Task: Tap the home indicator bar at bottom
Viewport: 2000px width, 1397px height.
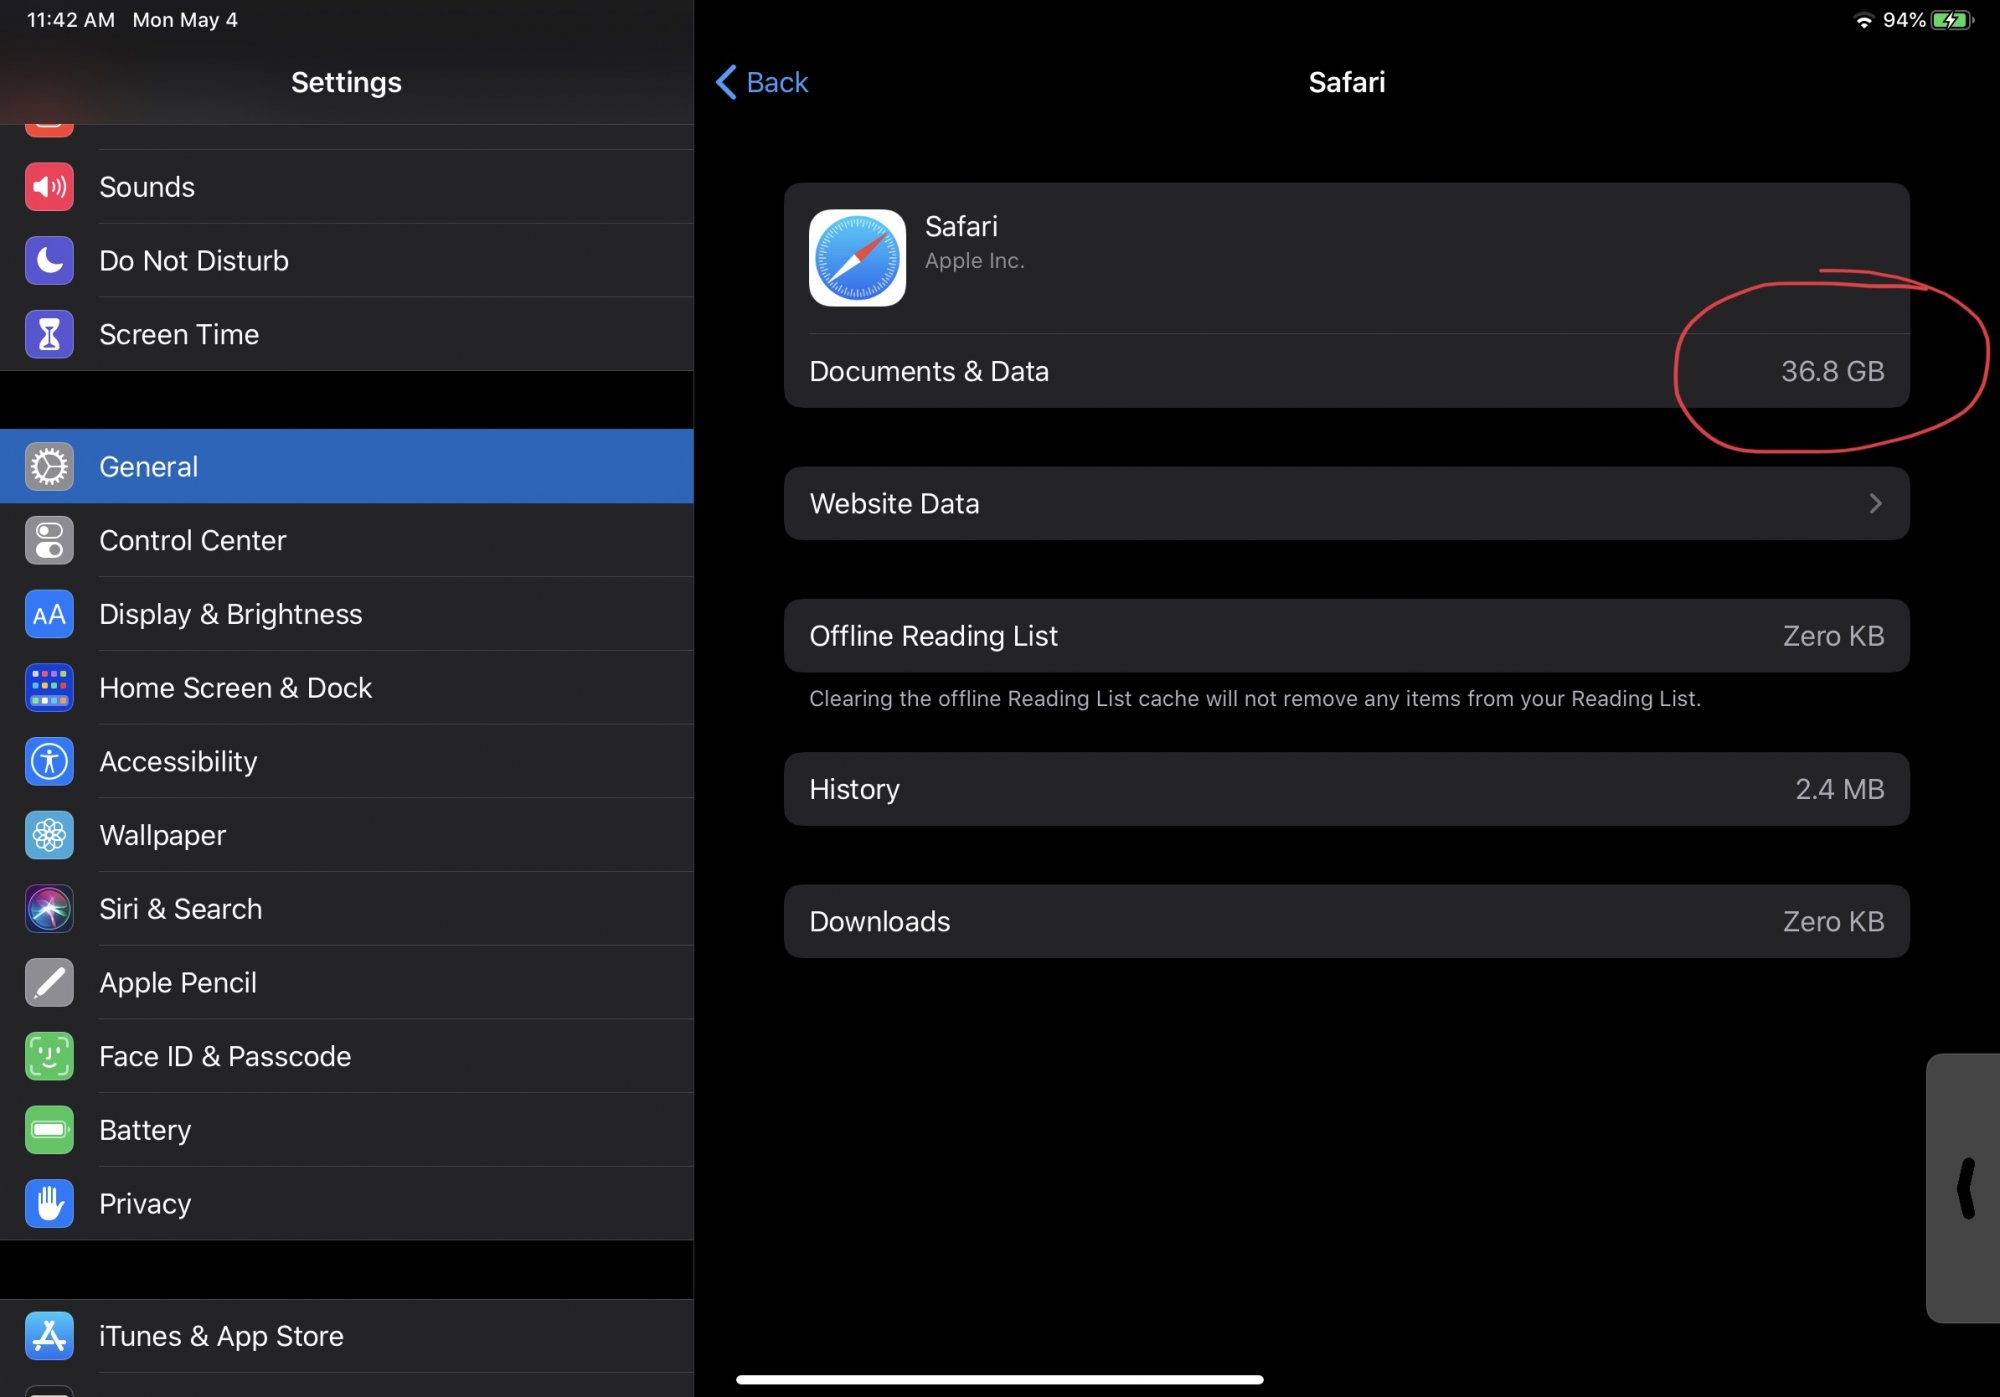Action: [999, 1380]
